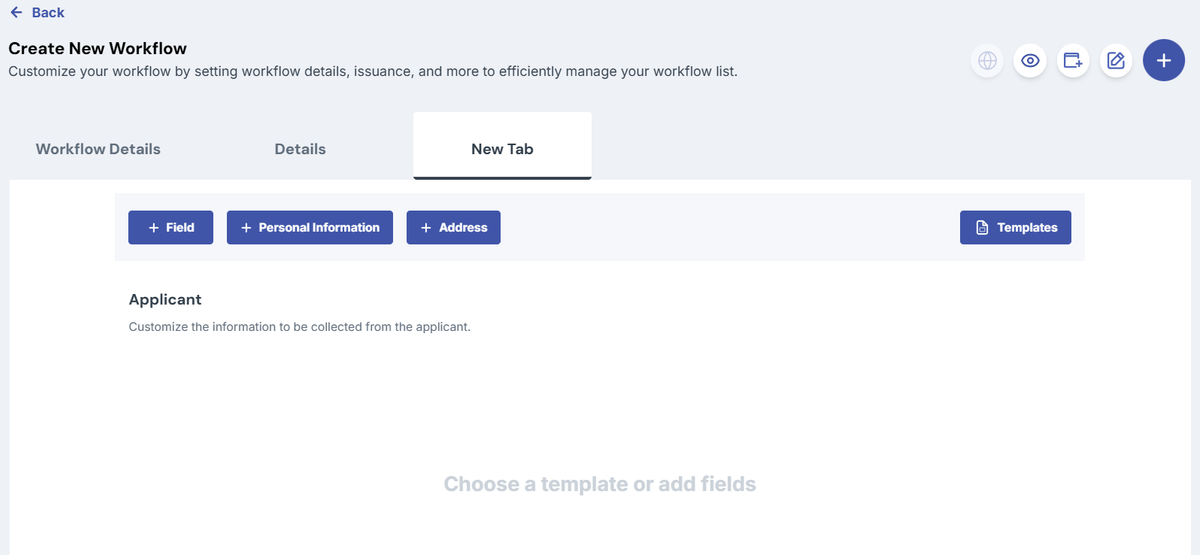Screen dimensions: 1200x555
Task: Click the edit pencil icon
Action: [x=1116, y=61]
